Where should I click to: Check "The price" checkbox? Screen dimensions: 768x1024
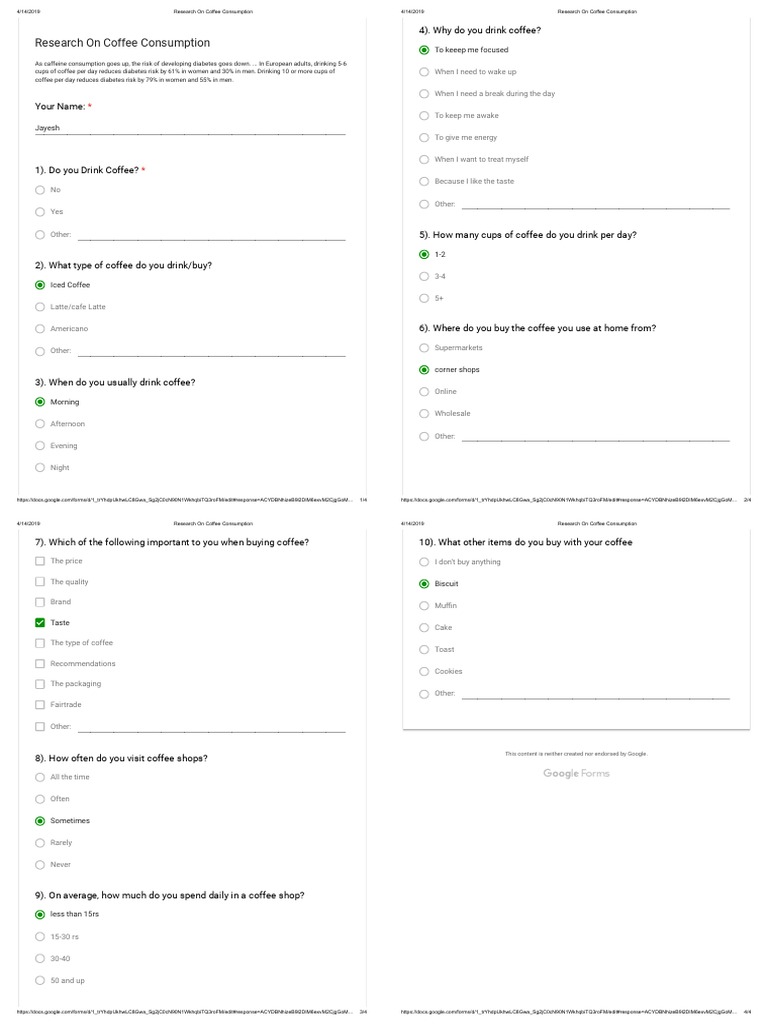point(40,561)
